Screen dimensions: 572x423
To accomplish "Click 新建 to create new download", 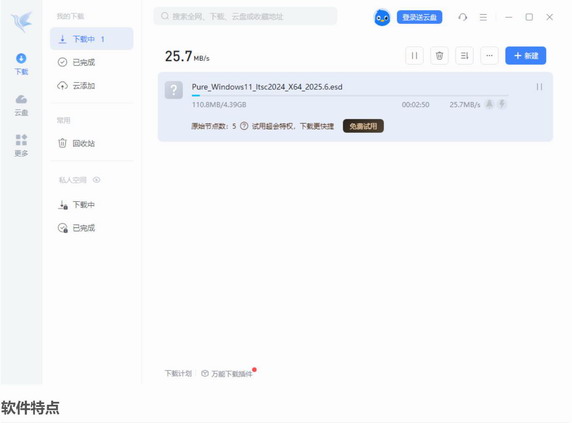I will (x=526, y=56).
